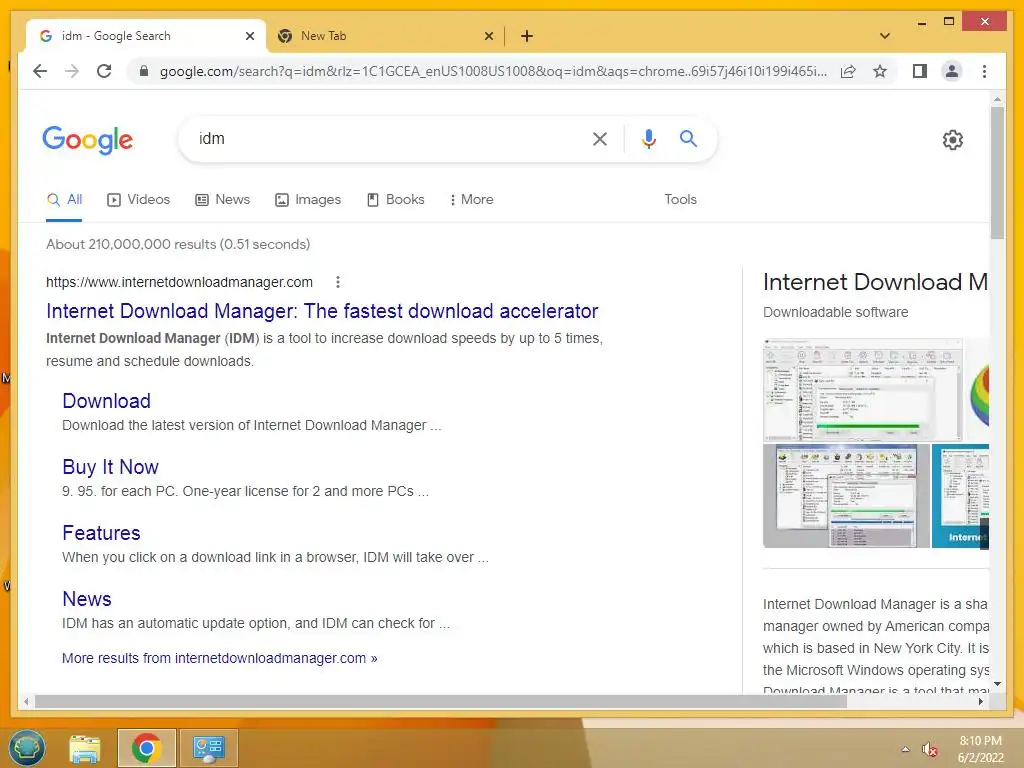
Task: Open More results from internetdownloadmanager.com
Action: coord(219,658)
